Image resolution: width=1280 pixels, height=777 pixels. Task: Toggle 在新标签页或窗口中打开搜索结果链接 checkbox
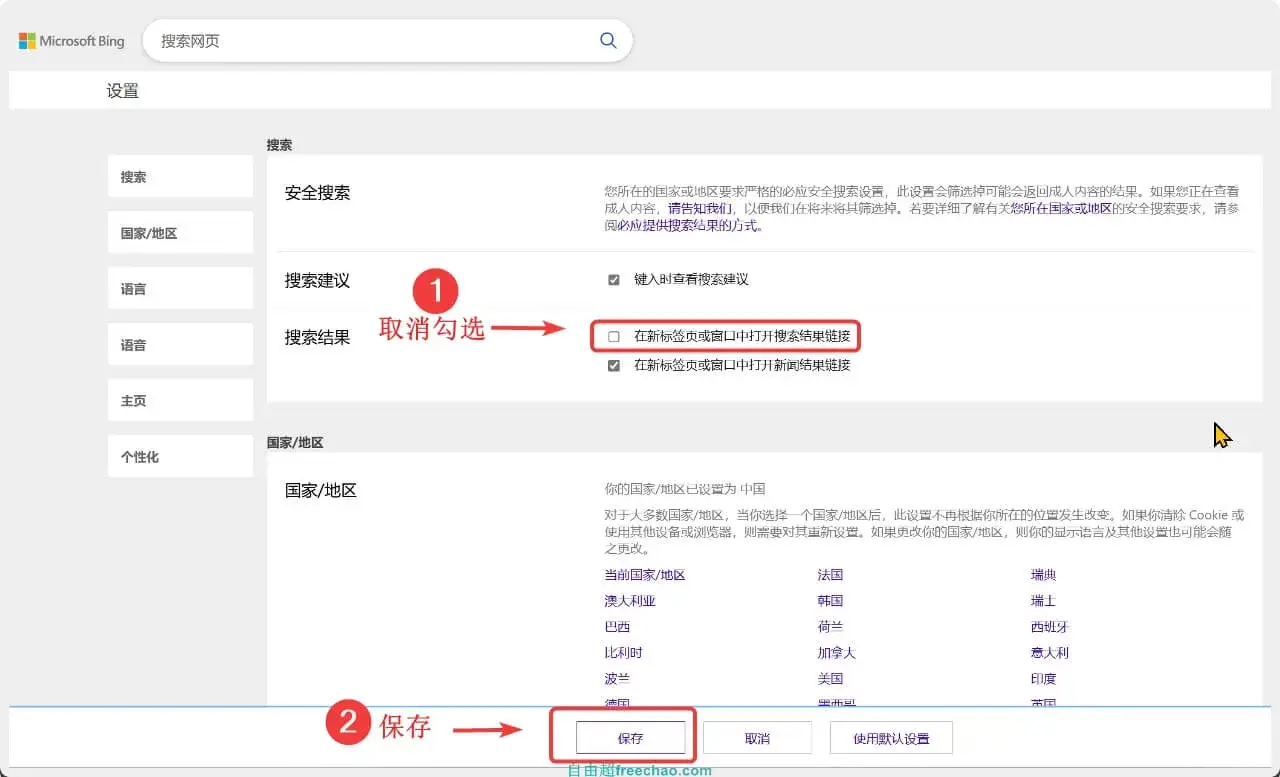(614, 337)
